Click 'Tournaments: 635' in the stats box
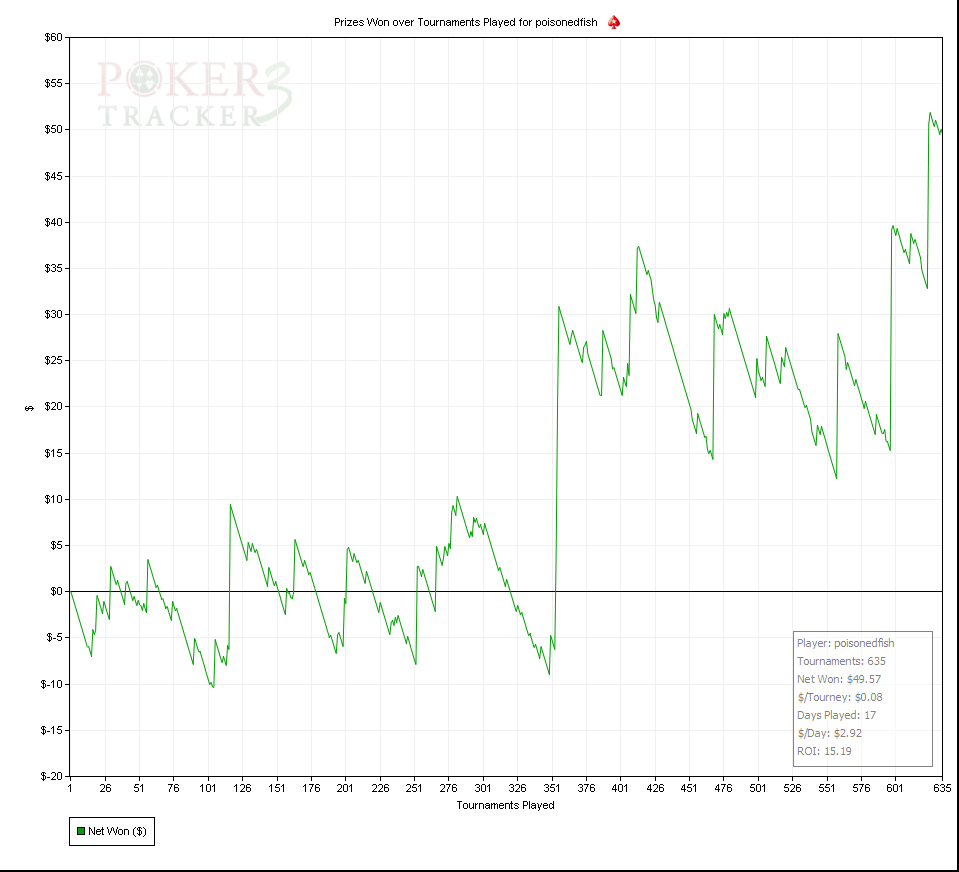The height and width of the screenshot is (872, 959). tap(841, 661)
